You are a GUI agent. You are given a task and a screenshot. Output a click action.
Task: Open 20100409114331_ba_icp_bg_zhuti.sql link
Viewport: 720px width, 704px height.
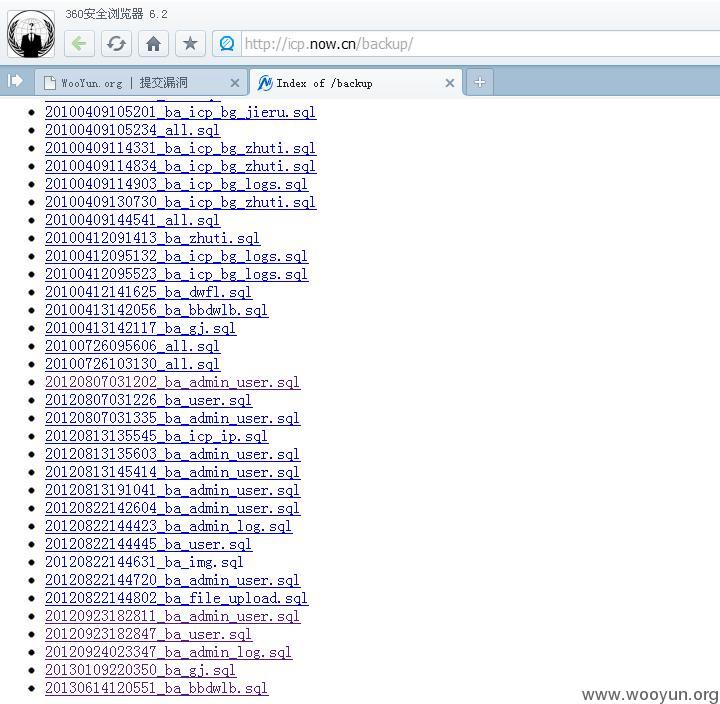pos(180,148)
